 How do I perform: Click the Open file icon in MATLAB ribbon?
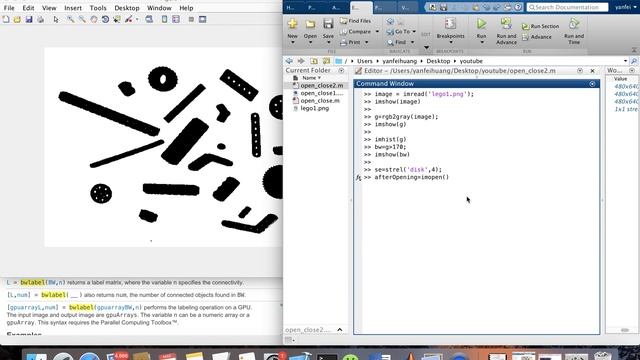tap(310, 24)
